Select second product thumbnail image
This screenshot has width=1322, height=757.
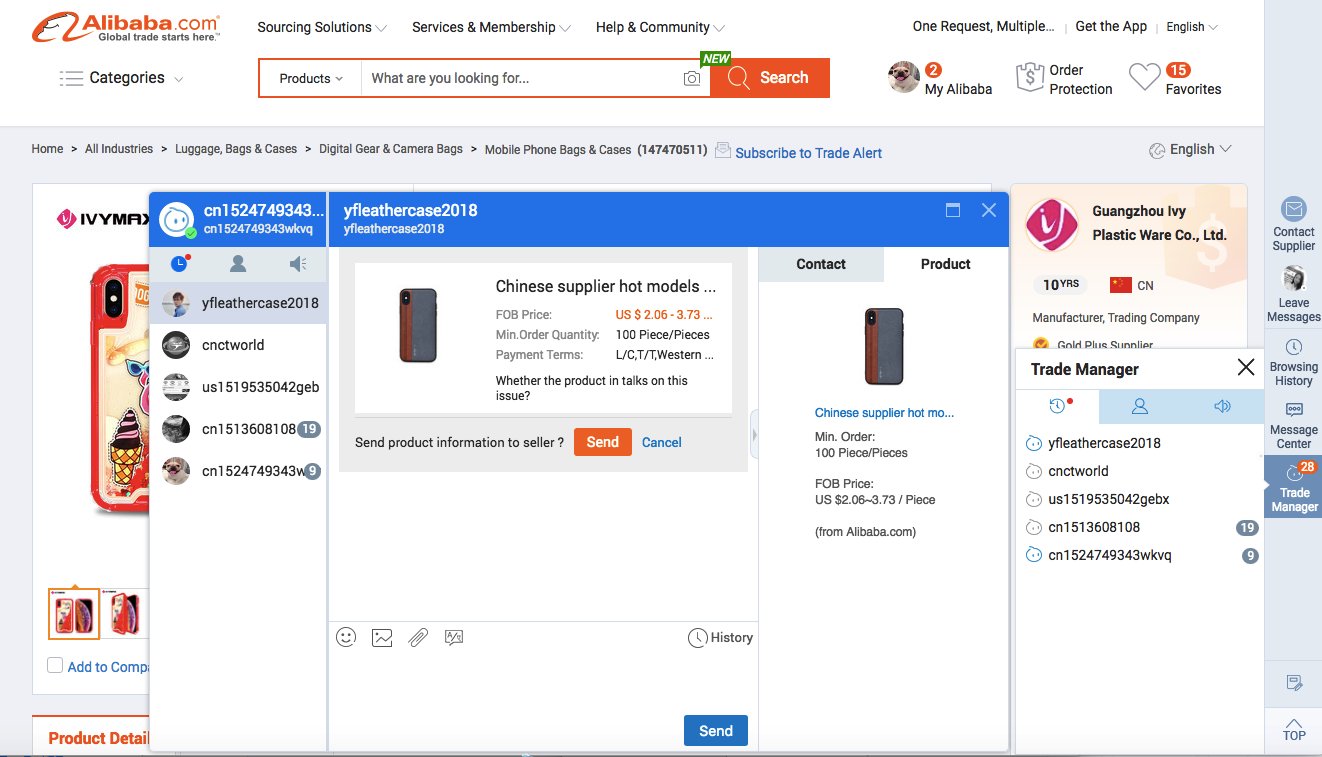click(127, 614)
